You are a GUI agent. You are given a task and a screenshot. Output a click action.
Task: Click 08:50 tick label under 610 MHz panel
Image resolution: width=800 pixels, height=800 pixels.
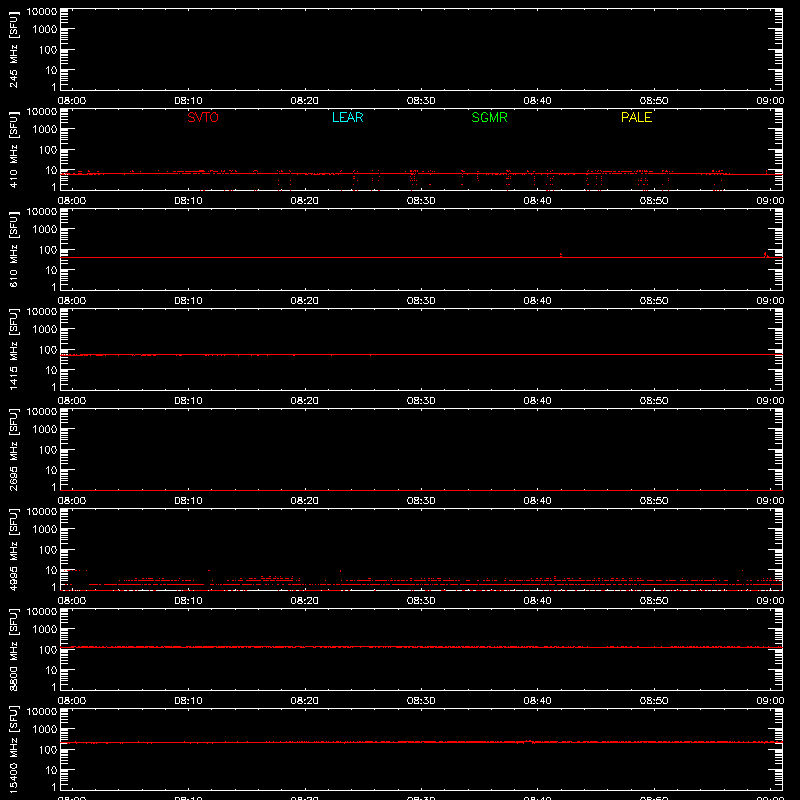tap(654, 301)
